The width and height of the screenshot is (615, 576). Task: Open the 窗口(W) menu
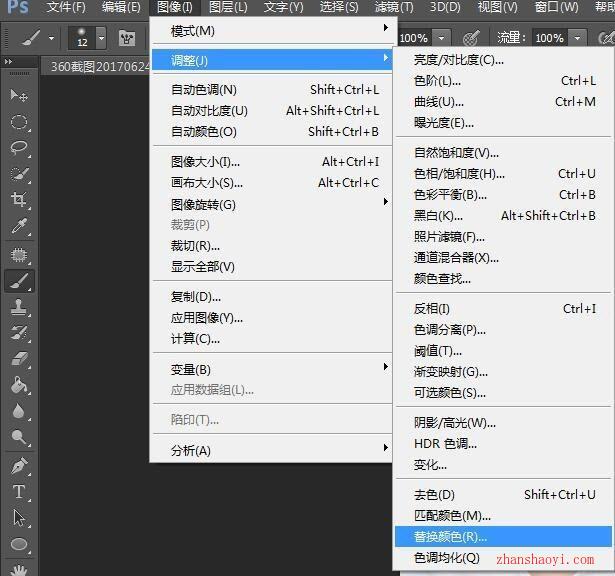pos(556,7)
